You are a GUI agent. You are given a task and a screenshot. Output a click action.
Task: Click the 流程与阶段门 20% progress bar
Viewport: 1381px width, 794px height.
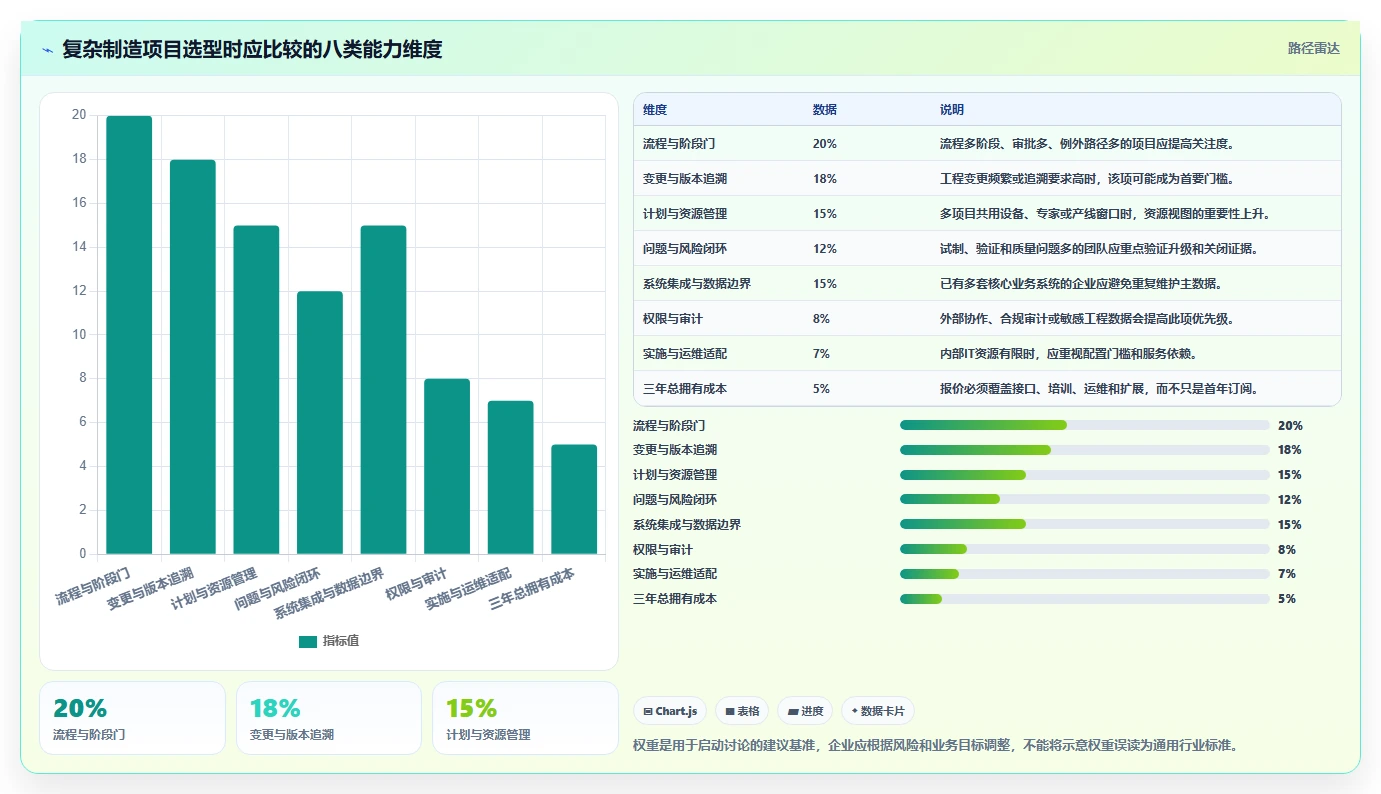[x=1085, y=425]
